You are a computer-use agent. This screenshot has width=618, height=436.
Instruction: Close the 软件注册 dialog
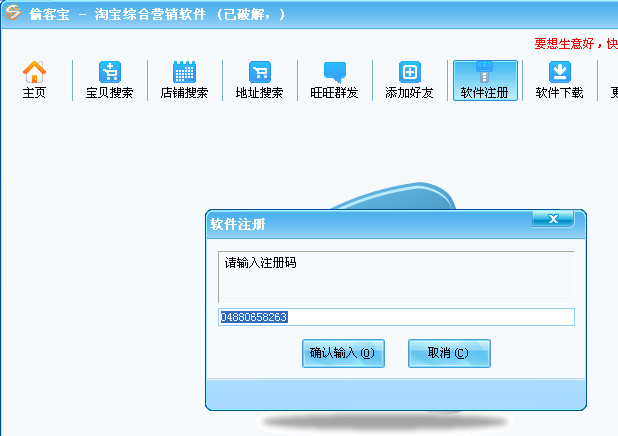click(553, 219)
